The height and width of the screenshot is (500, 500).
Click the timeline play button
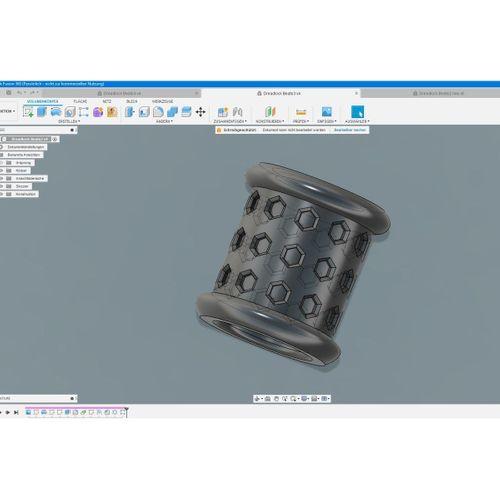[8, 413]
